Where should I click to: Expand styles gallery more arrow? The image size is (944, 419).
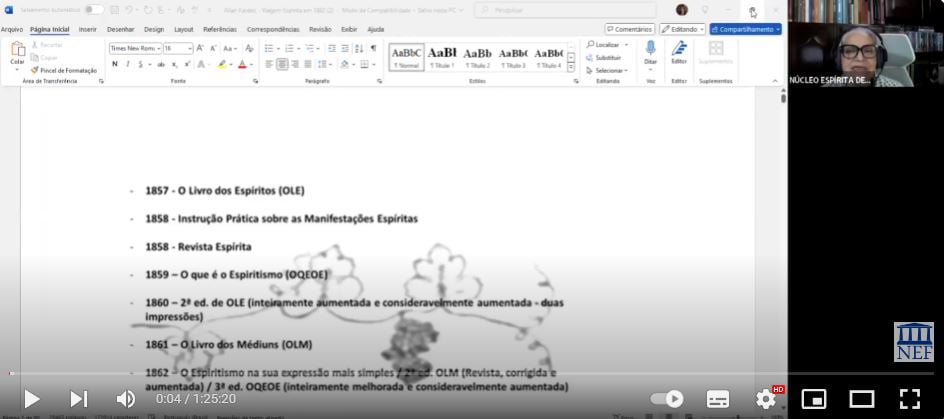(x=571, y=68)
